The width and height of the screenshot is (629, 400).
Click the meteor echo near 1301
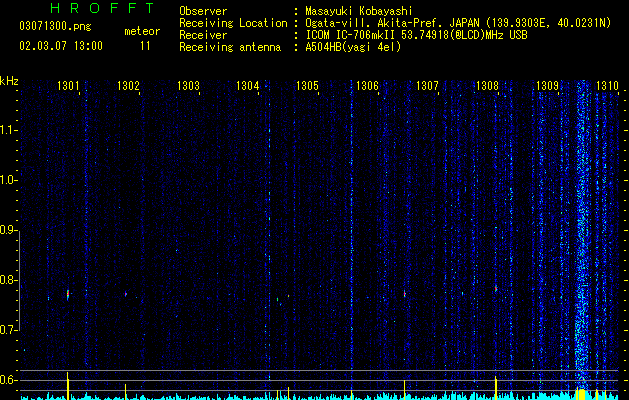[68, 294]
